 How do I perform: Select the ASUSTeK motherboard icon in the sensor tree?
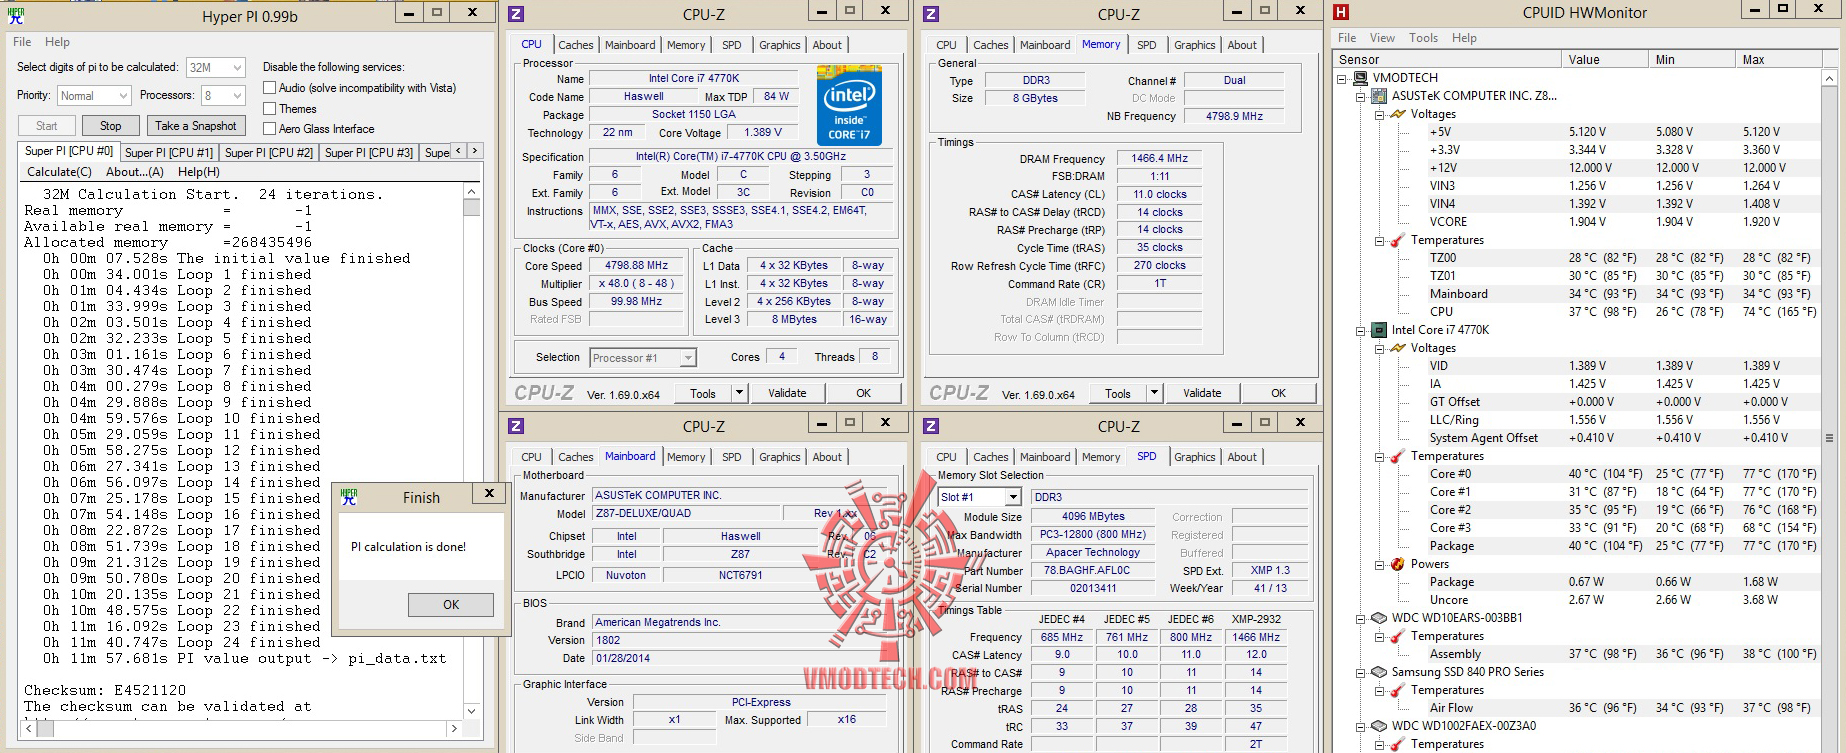point(1380,96)
